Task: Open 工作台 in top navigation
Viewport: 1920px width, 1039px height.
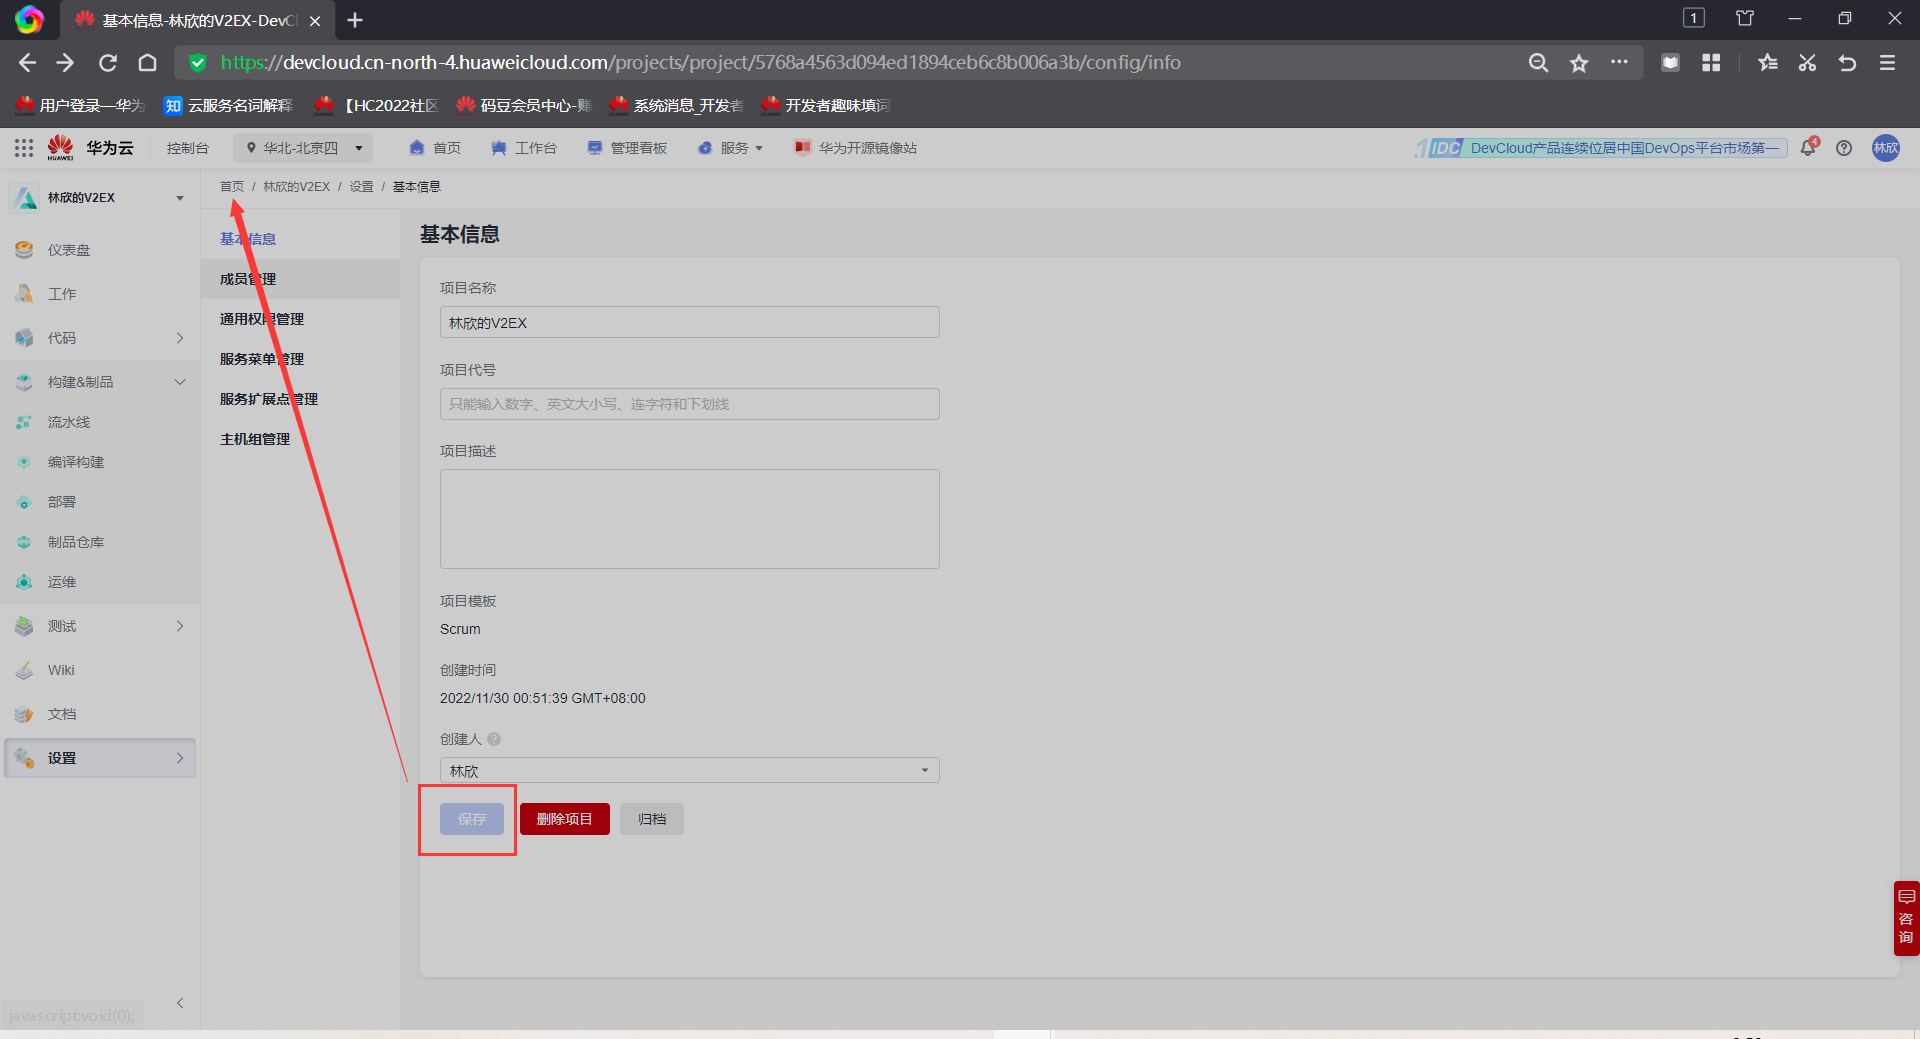Action: click(x=524, y=148)
